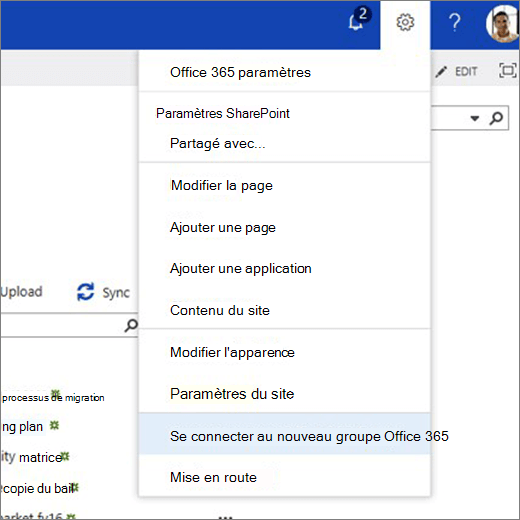Expand the search scope dropdown arrow

coord(475,118)
